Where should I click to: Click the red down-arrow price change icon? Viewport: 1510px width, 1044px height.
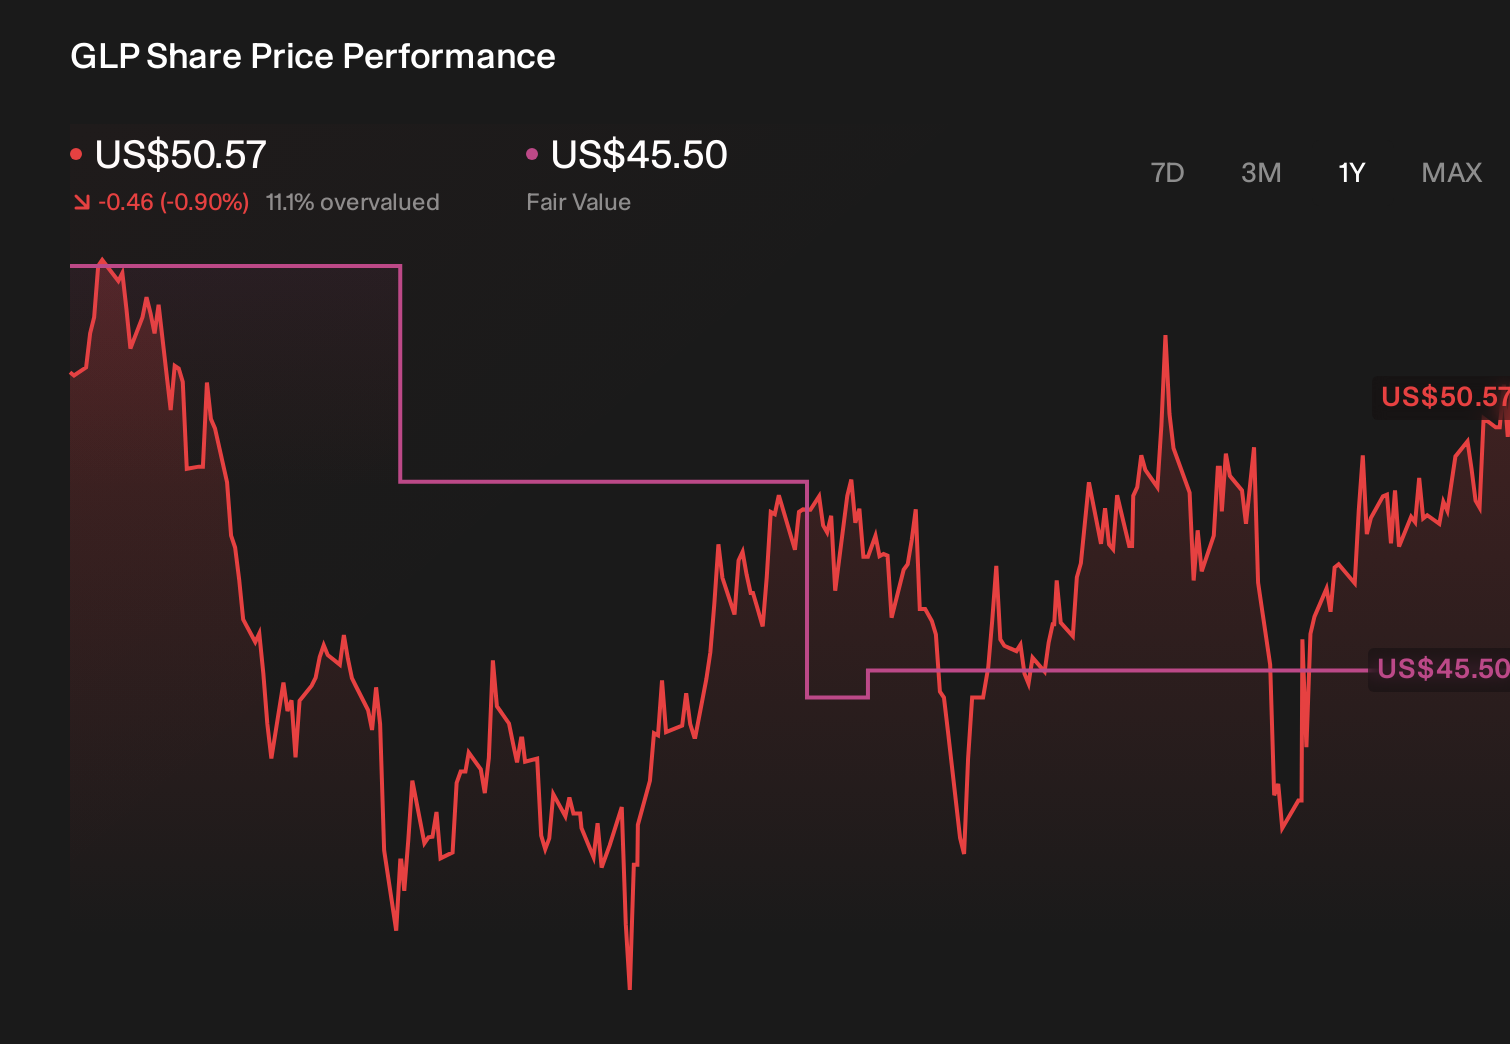coord(81,202)
